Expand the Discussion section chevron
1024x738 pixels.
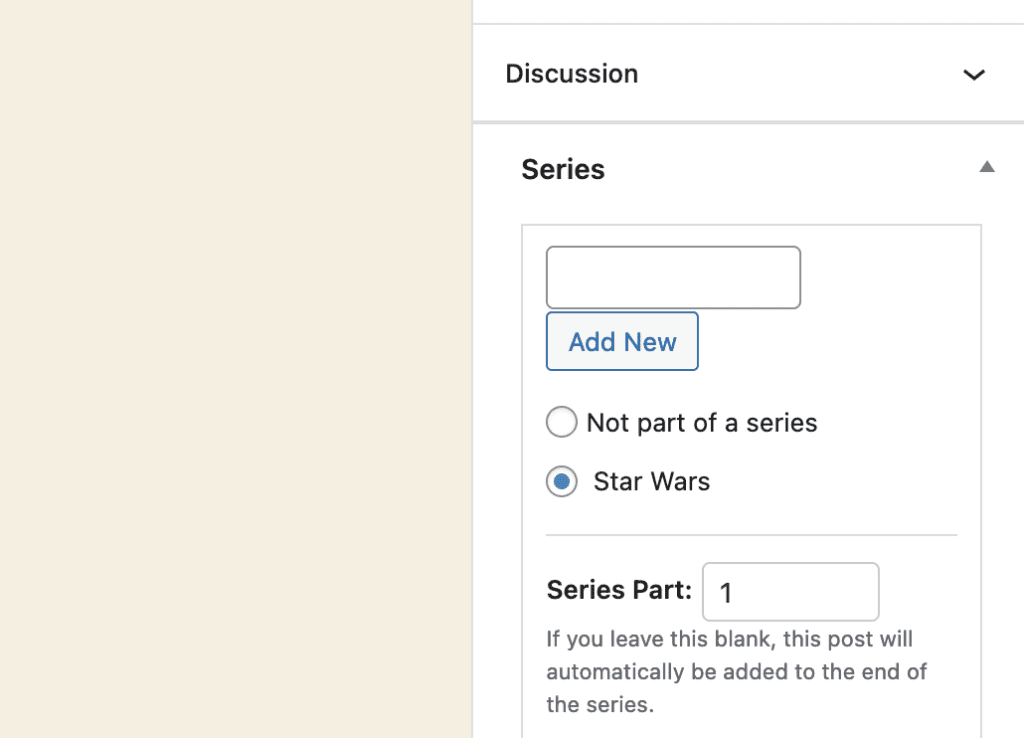pyautogui.click(x=974, y=74)
